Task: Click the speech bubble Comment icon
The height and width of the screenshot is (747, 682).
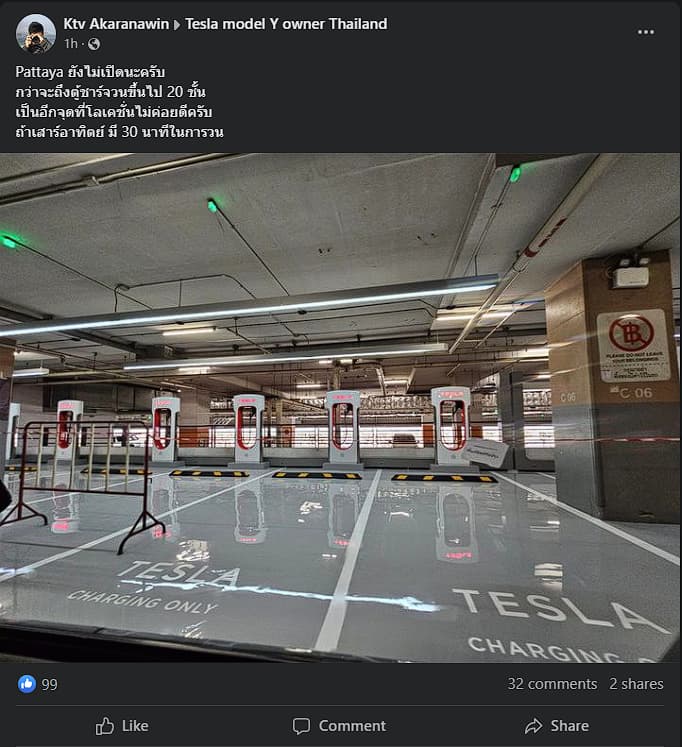Action: (x=301, y=726)
